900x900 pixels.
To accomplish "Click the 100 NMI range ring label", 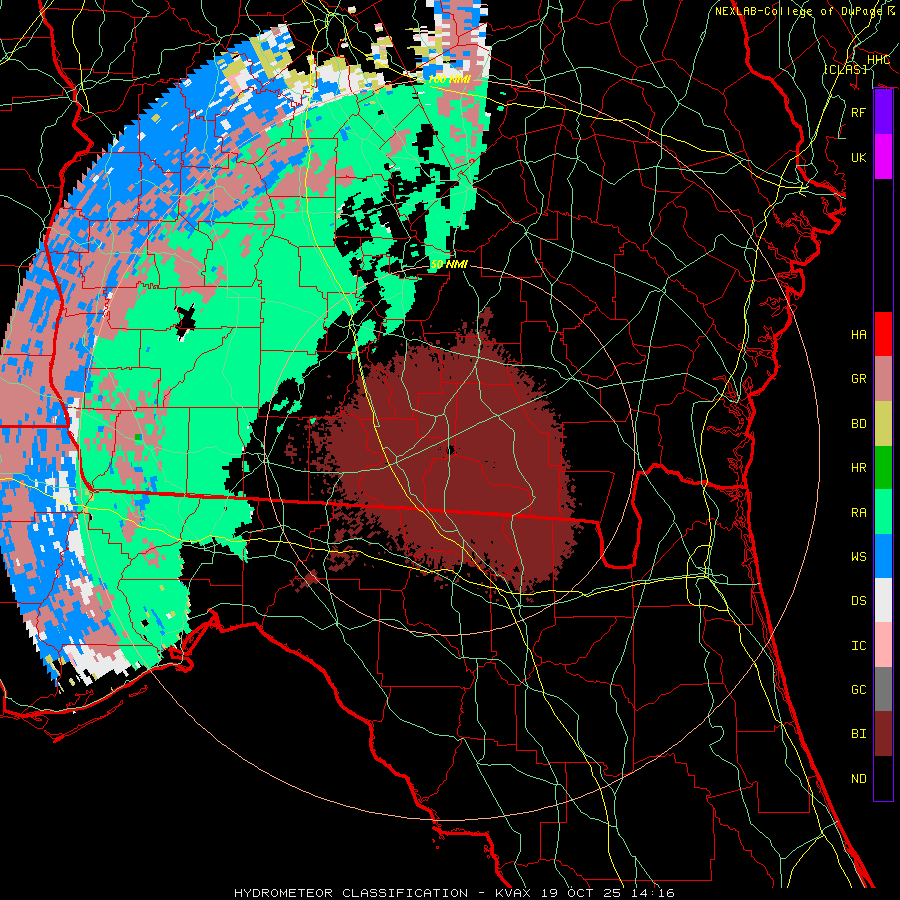I will pos(449,79).
